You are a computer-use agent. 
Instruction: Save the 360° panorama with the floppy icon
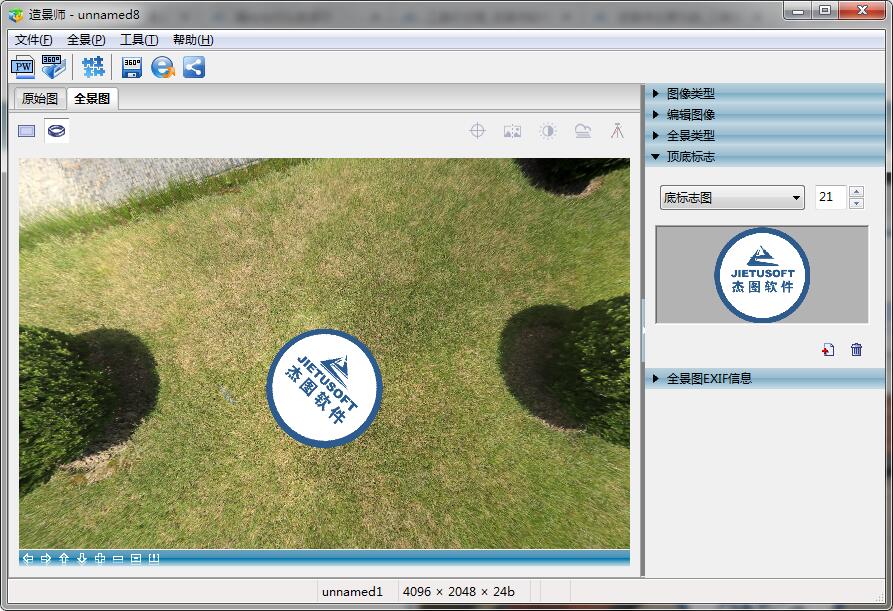pyautogui.click(x=132, y=67)
